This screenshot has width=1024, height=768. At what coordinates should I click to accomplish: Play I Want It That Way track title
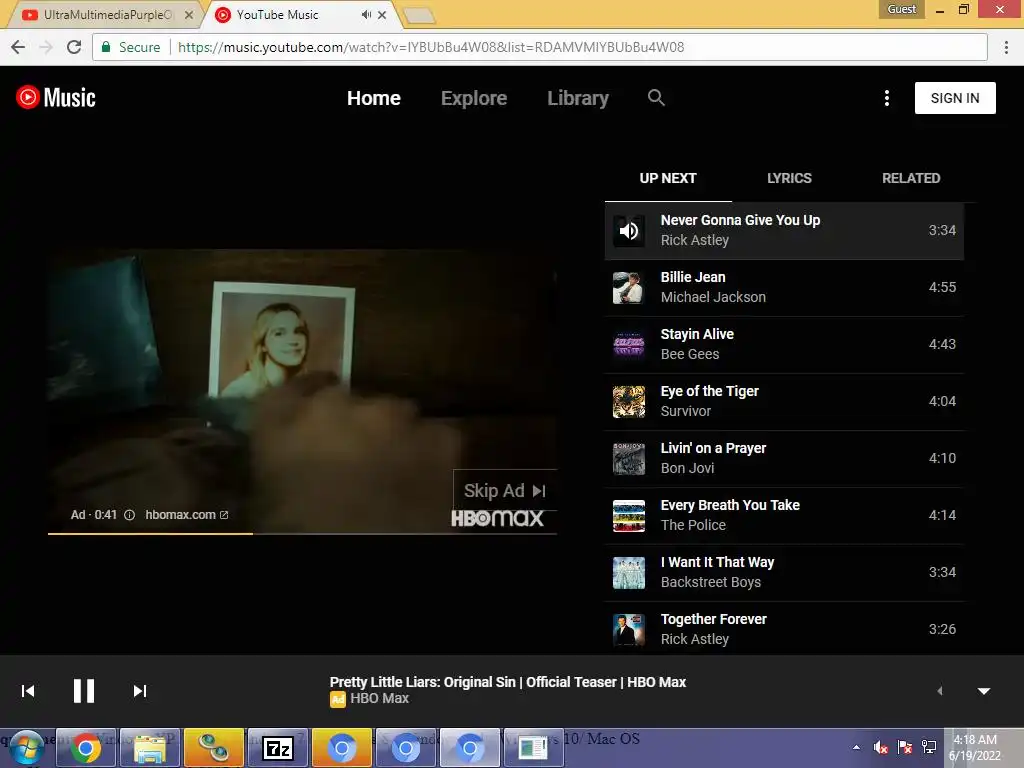717,562
